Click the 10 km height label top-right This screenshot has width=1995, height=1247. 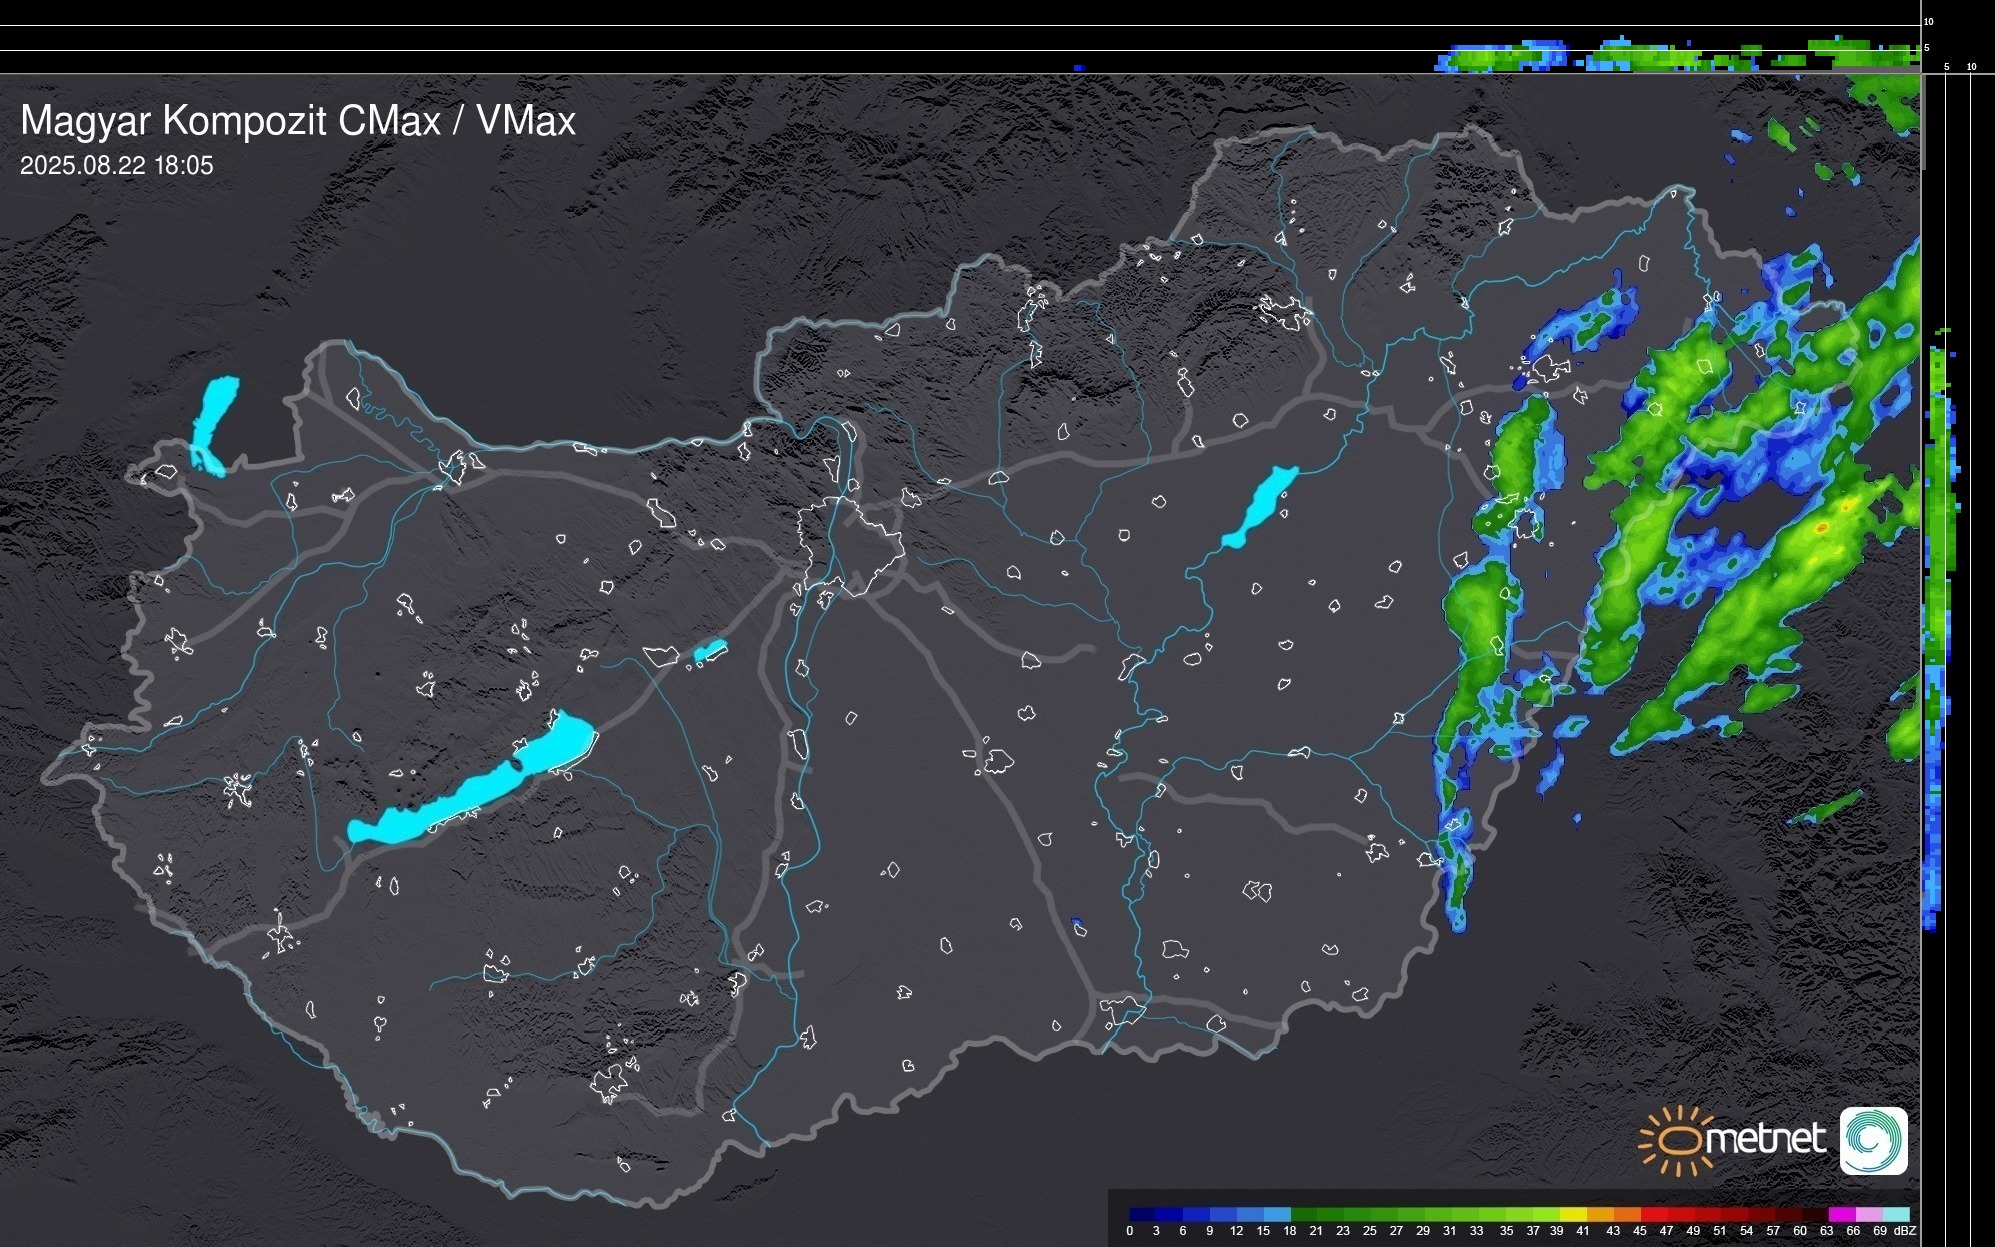(x=1928, y=21)
